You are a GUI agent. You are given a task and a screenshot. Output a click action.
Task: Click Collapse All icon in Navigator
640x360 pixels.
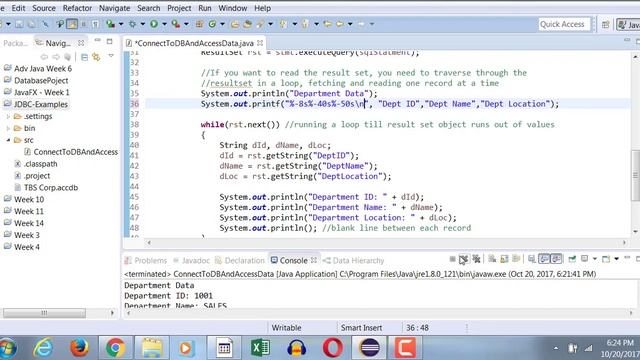(84, 57)
